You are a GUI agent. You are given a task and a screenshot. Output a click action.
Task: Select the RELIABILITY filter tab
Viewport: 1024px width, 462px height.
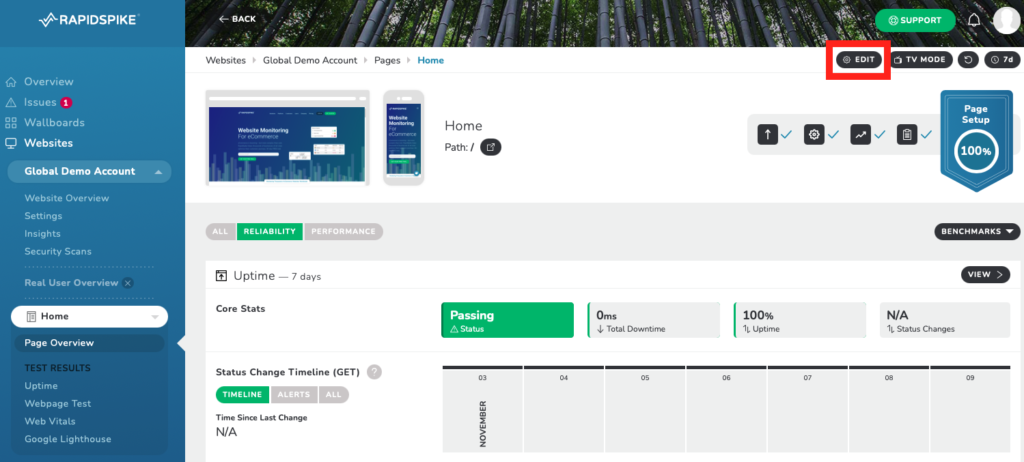click(x=270, y=231)
